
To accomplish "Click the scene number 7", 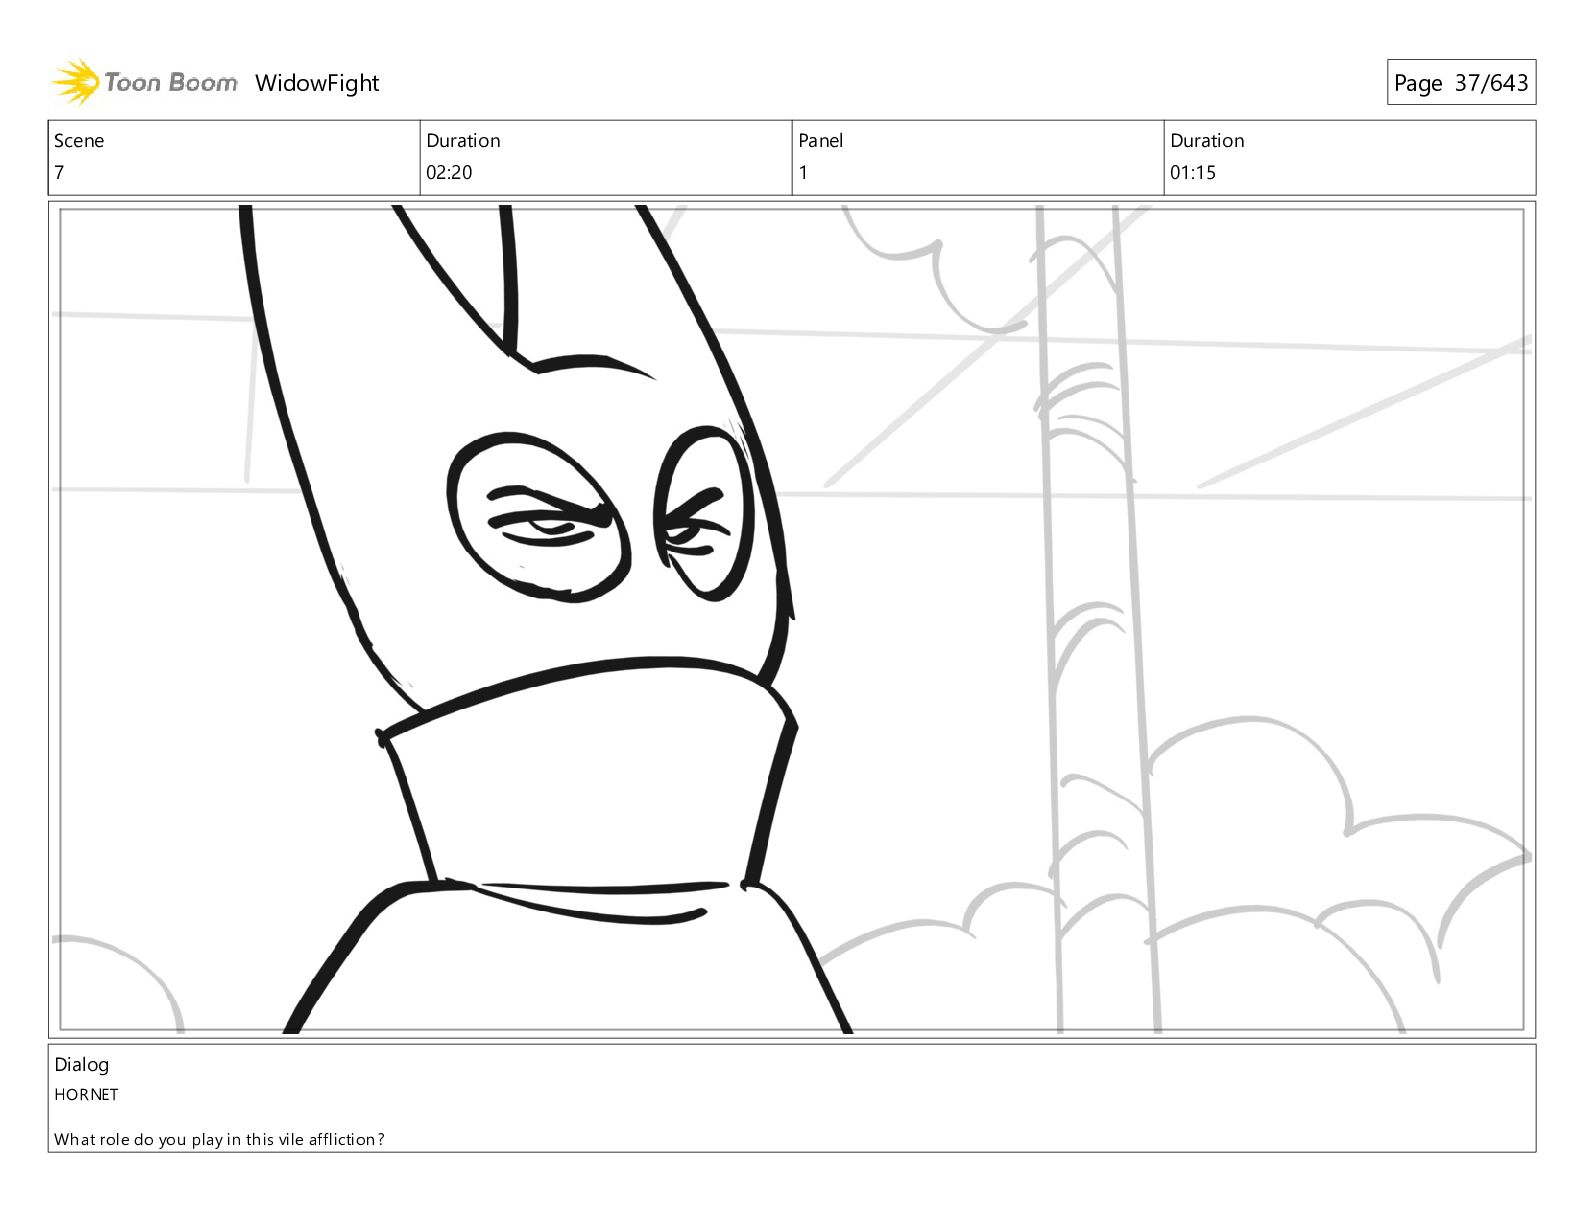I will pos(59,172).
